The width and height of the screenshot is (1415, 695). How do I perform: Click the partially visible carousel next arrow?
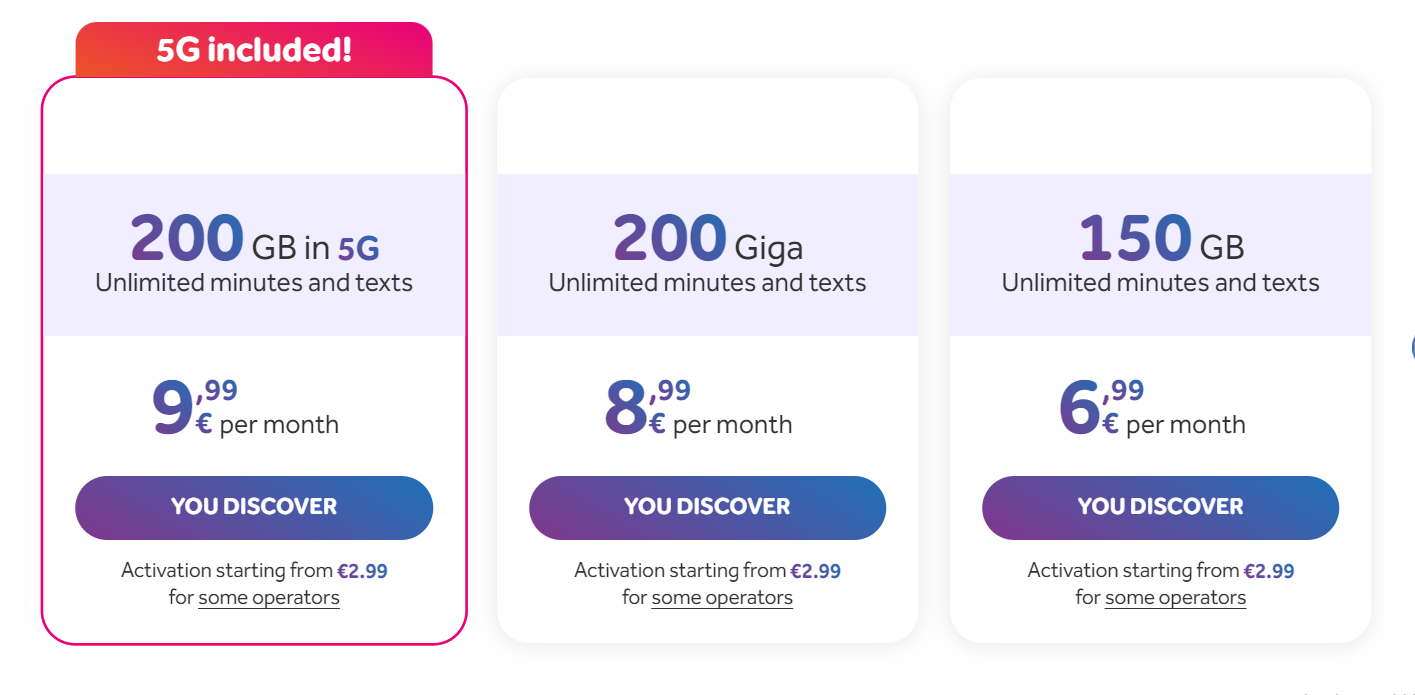1412,347
